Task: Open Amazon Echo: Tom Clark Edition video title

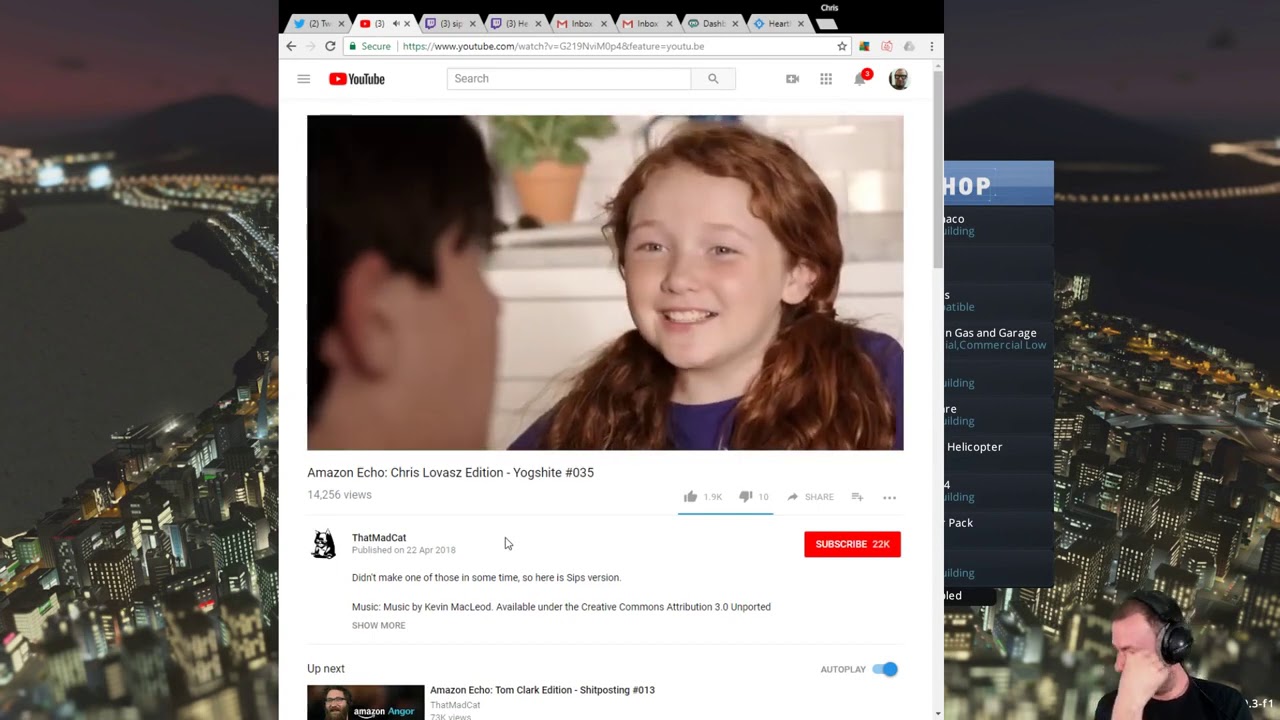Action: click(542, 690)
